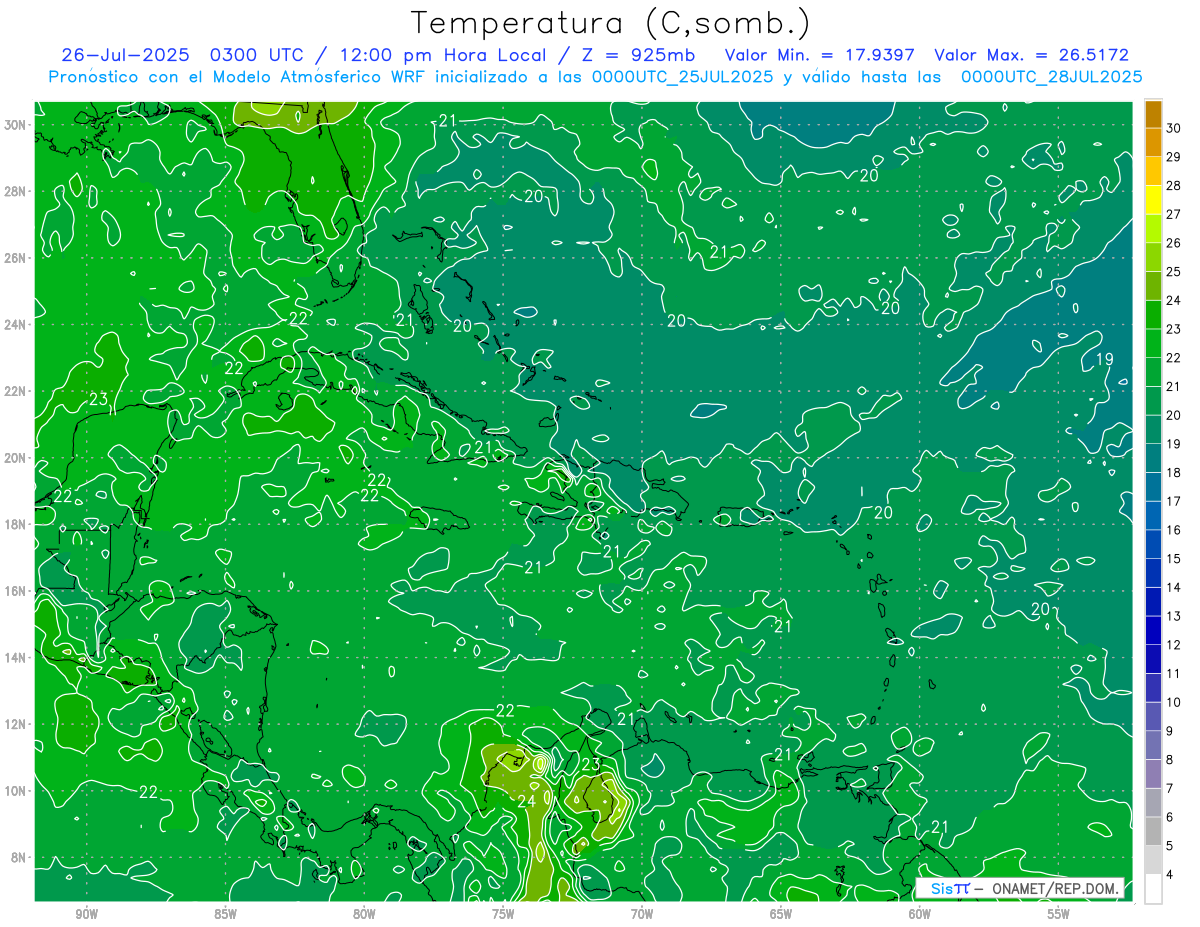The image size is (1200, 927).
Task: Click the color scale label "28"
Action: [x=1174, y=186]
